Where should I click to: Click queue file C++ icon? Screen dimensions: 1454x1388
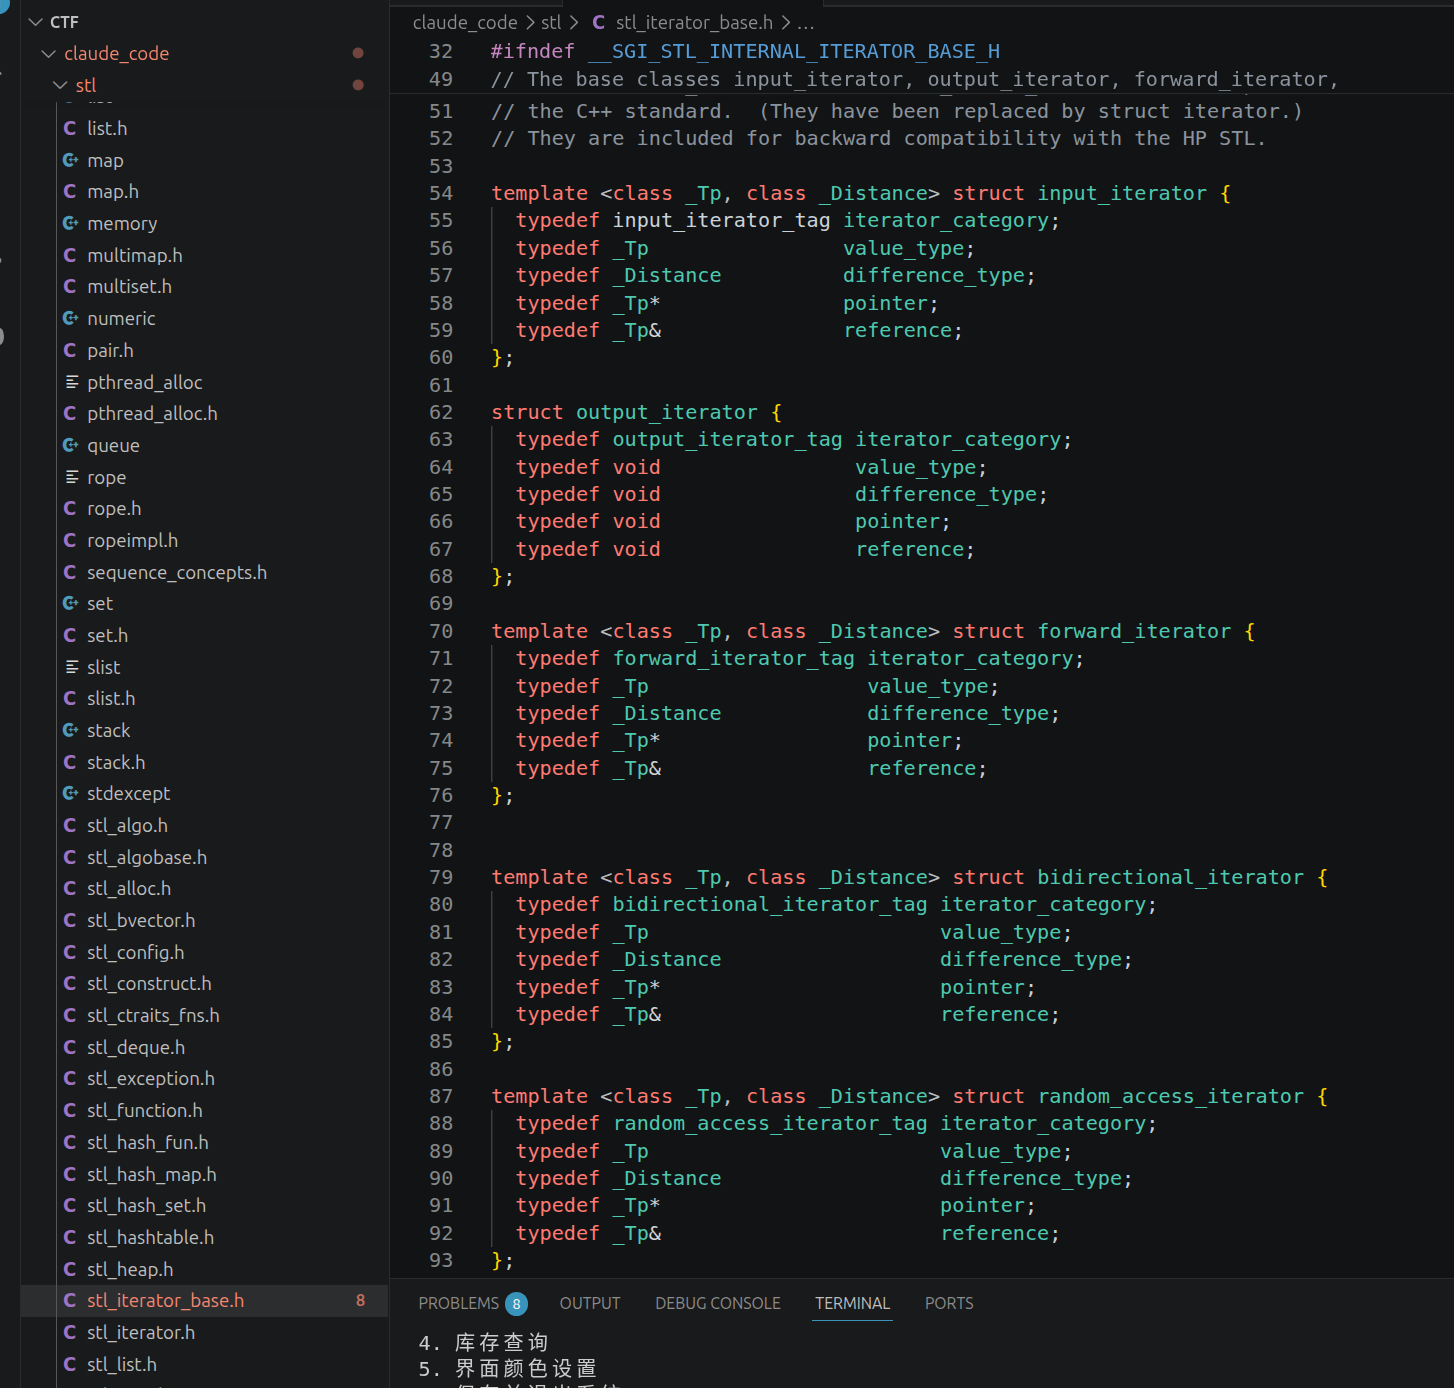click(70, 445)
